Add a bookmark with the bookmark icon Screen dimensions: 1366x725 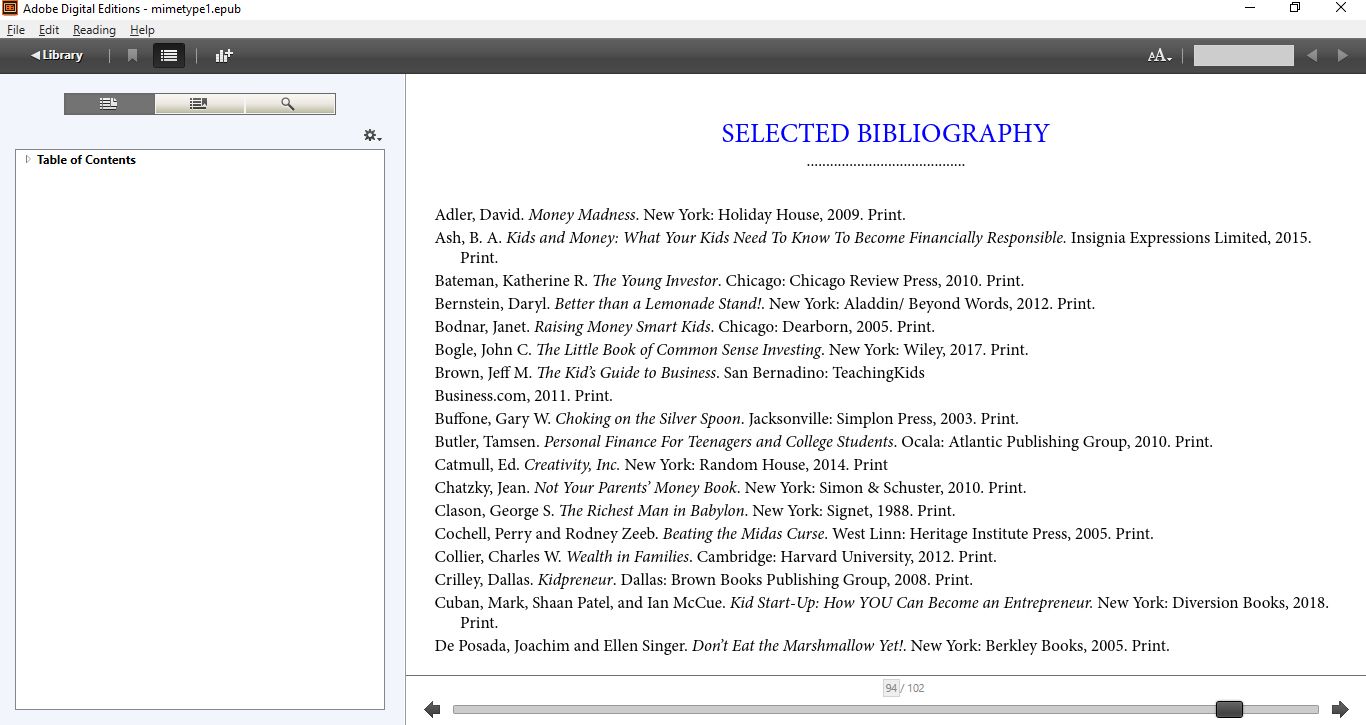pyautogui.click(x=132, y=56)
